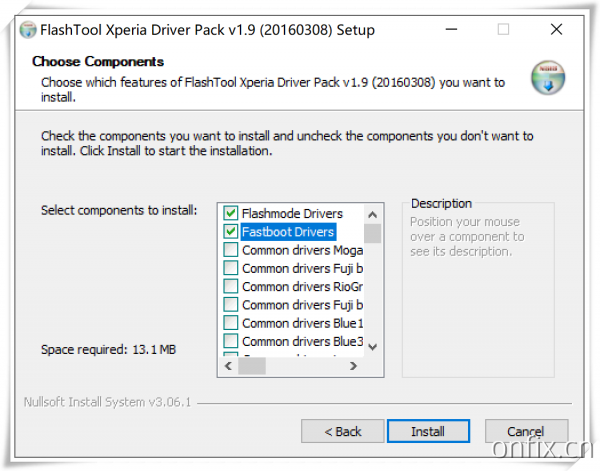Tick the Common drivers RioGr checkbox

pyautogui.click(x=231, y=287)
